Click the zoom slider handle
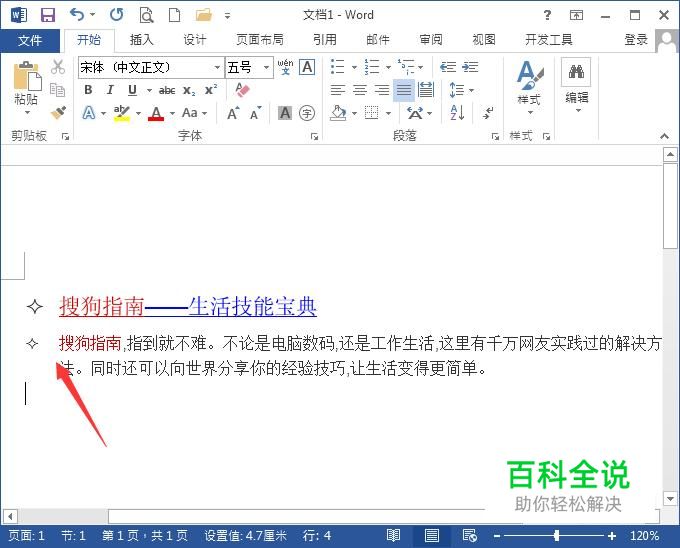Viewport: 680px width, 548px height. pos(556,536)
